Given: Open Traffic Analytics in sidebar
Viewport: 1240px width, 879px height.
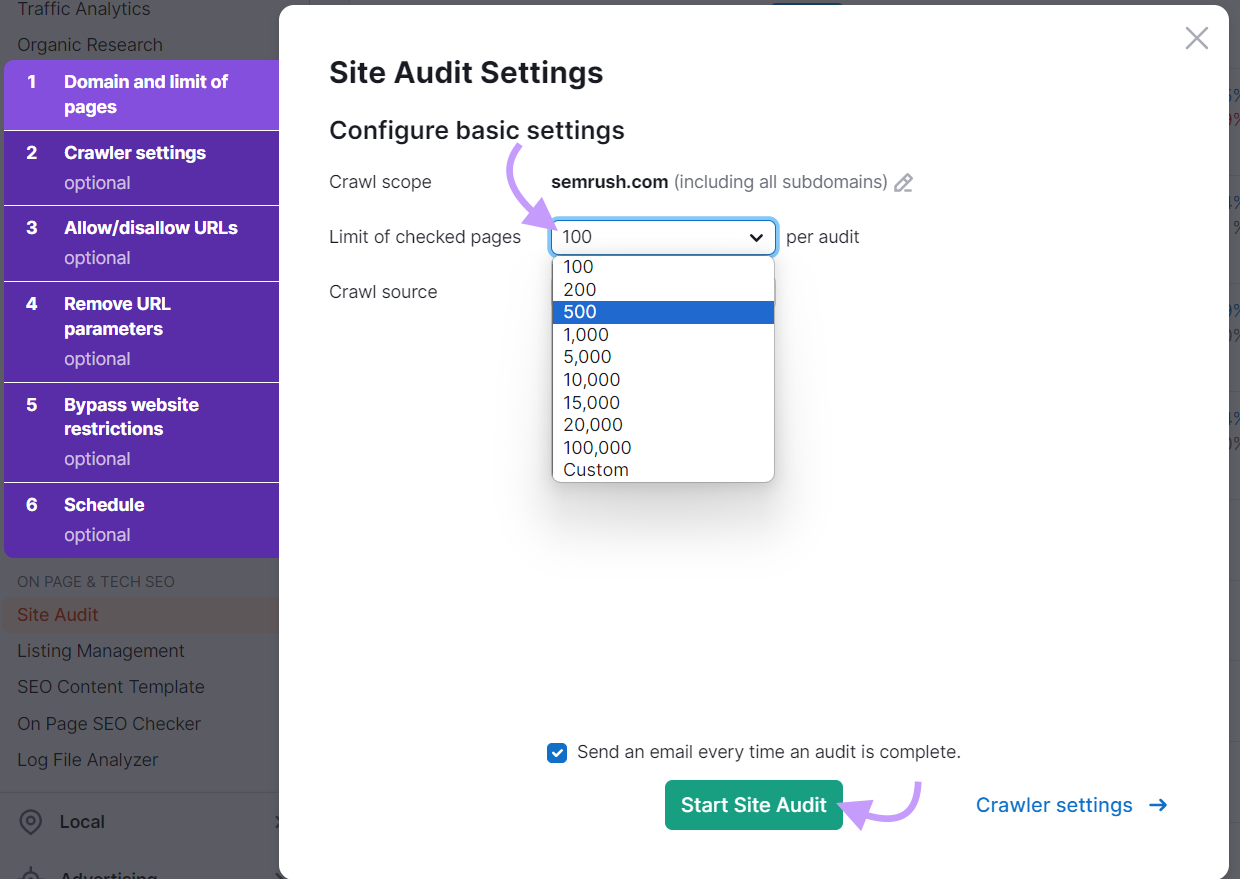Looking at the screenshot, I should tap(84, 9).
